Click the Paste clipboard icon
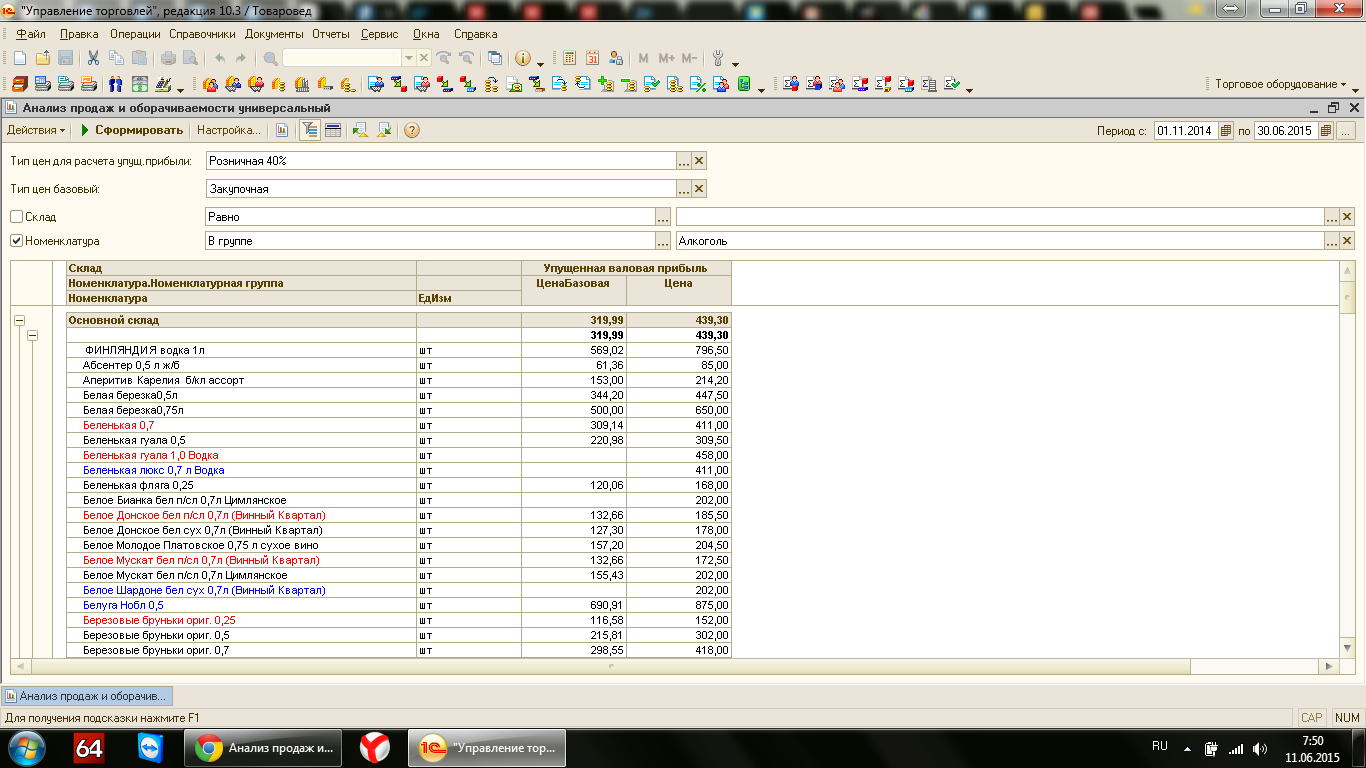The height and width of the screenshot is (768, 1366). [x=139, y=58]
